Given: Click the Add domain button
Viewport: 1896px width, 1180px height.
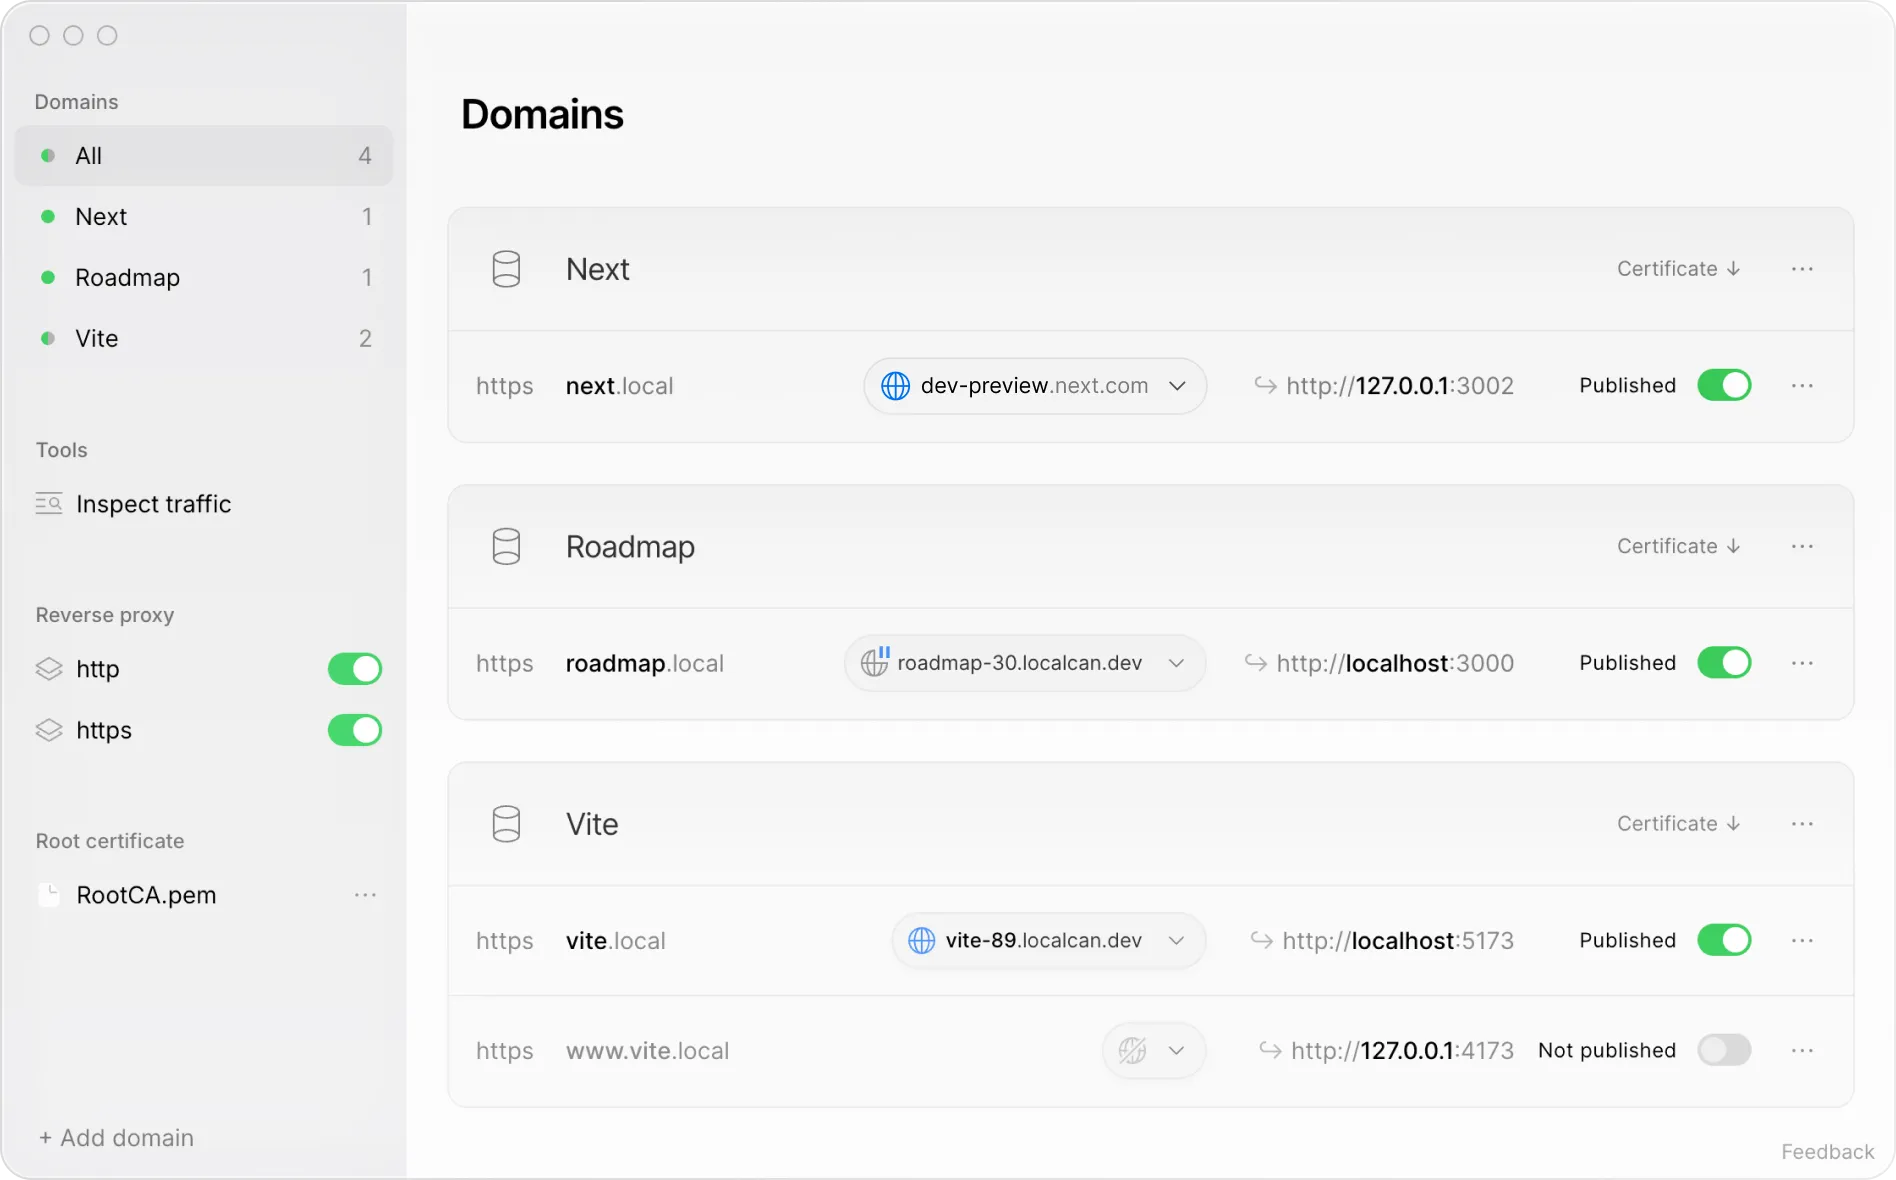Looking at the screenshot, I should coord(116,1138).
